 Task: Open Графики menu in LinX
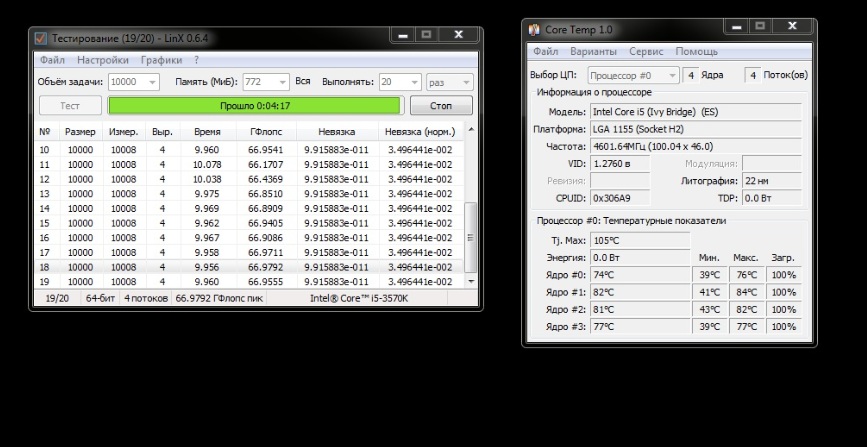tap(161, 60)
